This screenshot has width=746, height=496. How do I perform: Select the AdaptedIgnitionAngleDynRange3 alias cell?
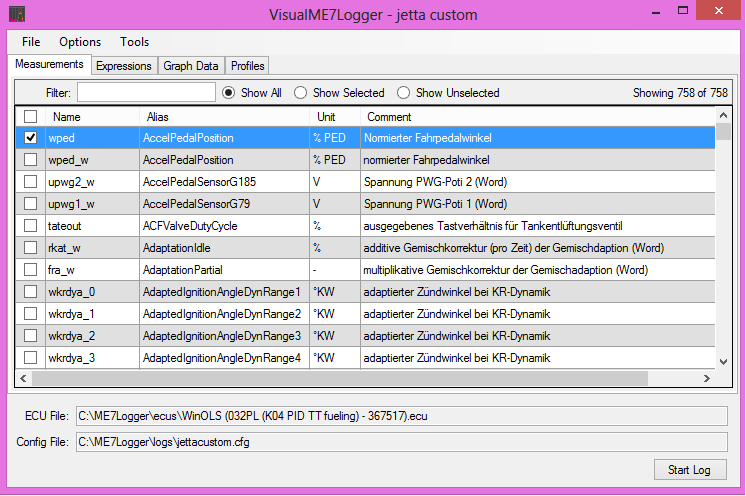point(225,336)
